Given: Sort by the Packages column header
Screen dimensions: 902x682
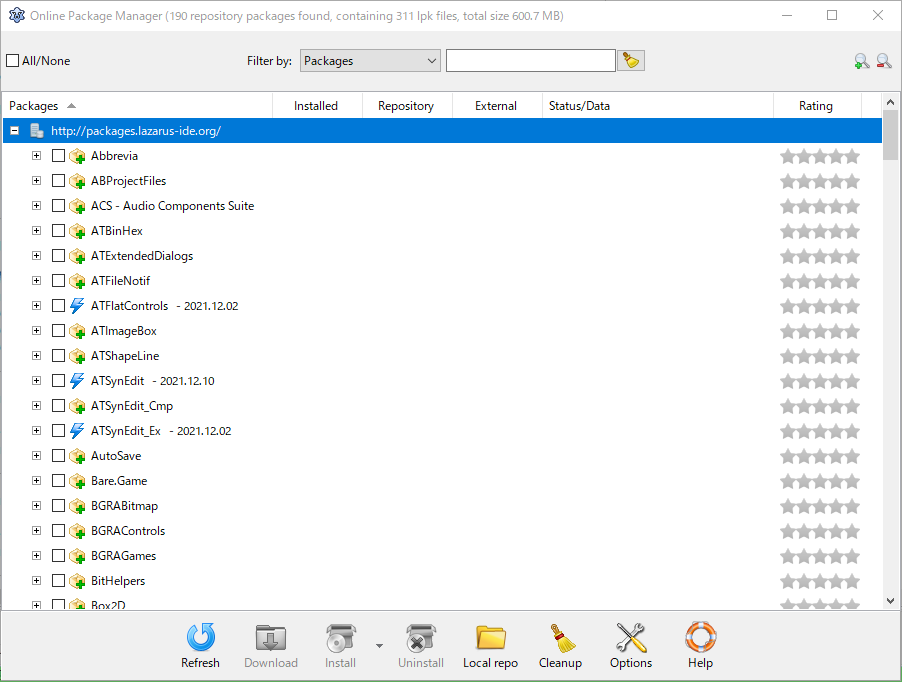Looking at the screenshot, I should tap(137, 106).
